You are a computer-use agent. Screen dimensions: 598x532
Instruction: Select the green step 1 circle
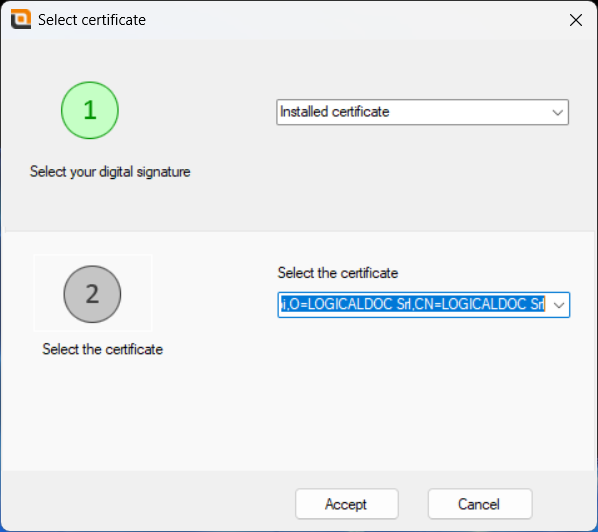point(90,110)
